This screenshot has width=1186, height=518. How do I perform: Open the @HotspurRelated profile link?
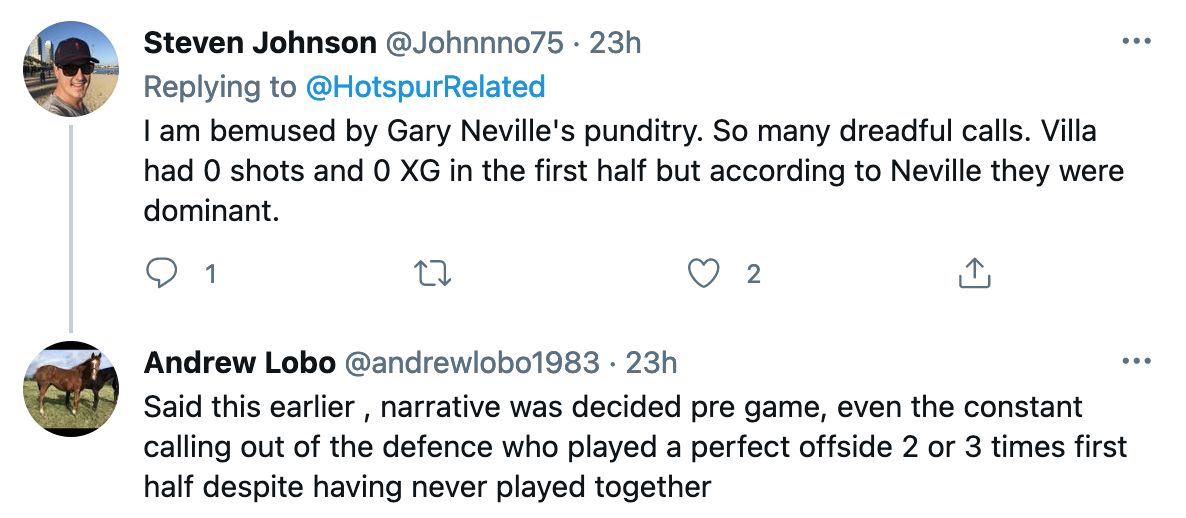[426, 87]
